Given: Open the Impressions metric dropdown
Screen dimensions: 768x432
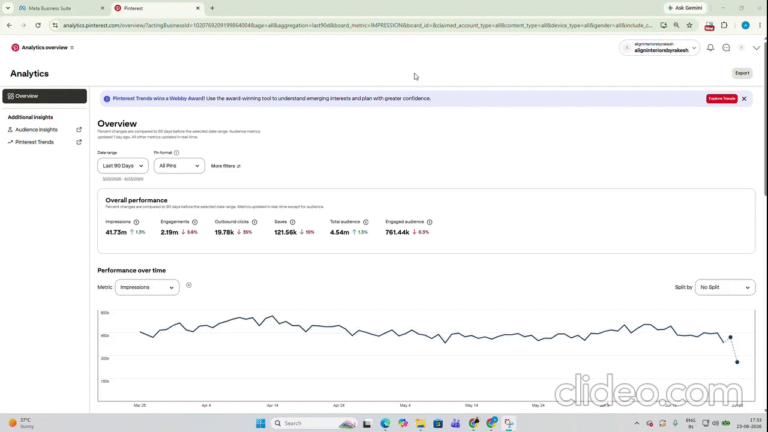Looking at the screenshot, I should (147, 288).
